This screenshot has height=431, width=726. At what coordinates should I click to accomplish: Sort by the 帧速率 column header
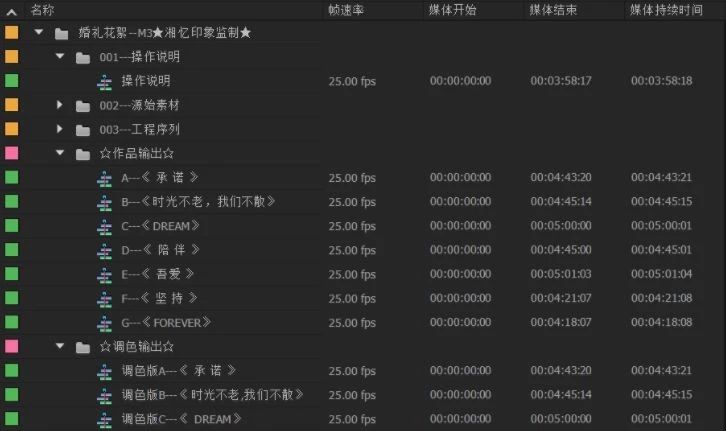[346, 10]
